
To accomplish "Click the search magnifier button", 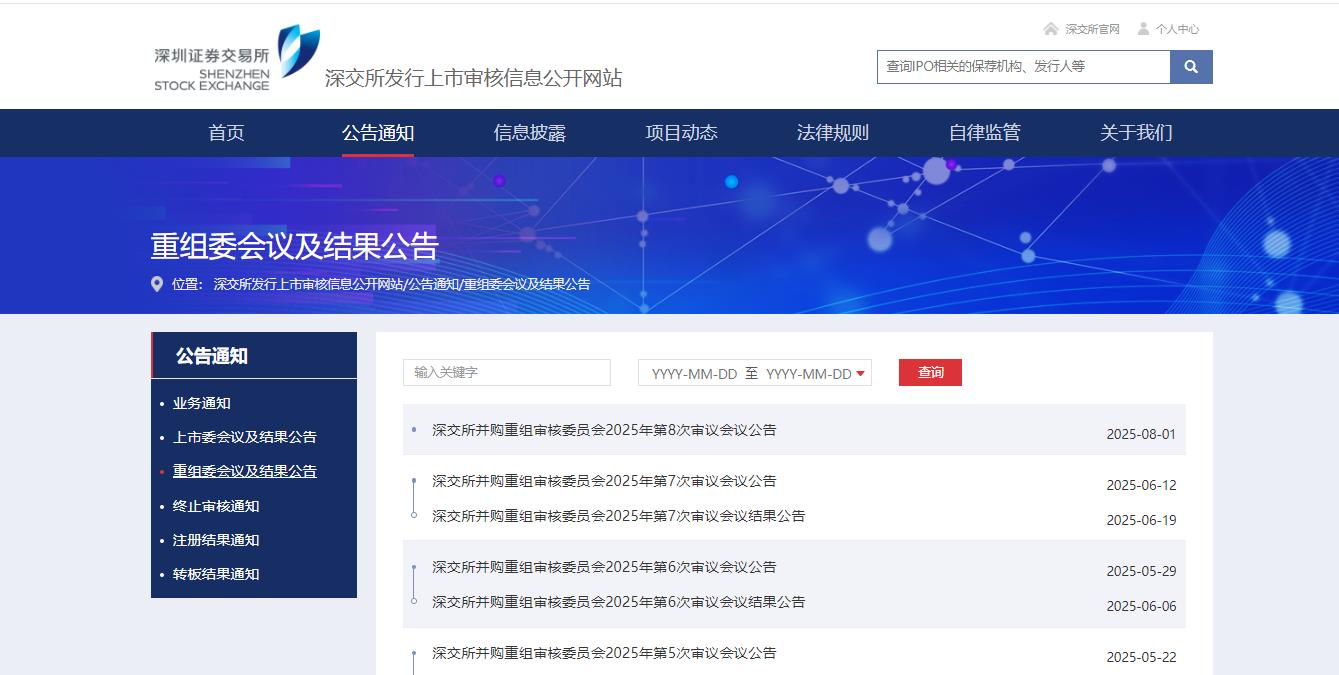I will (1191, 67).
